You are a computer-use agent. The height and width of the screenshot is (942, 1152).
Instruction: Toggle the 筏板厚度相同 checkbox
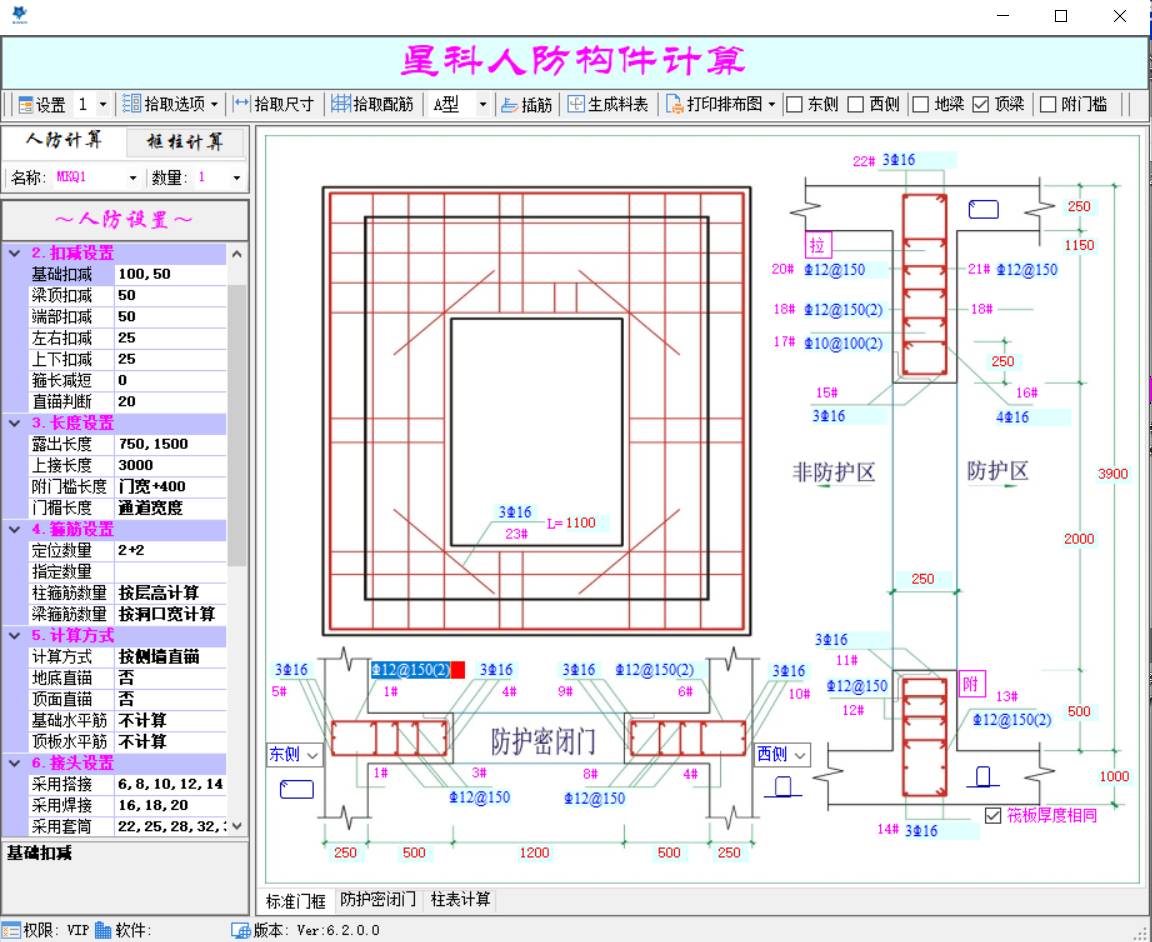coord(993,815)
